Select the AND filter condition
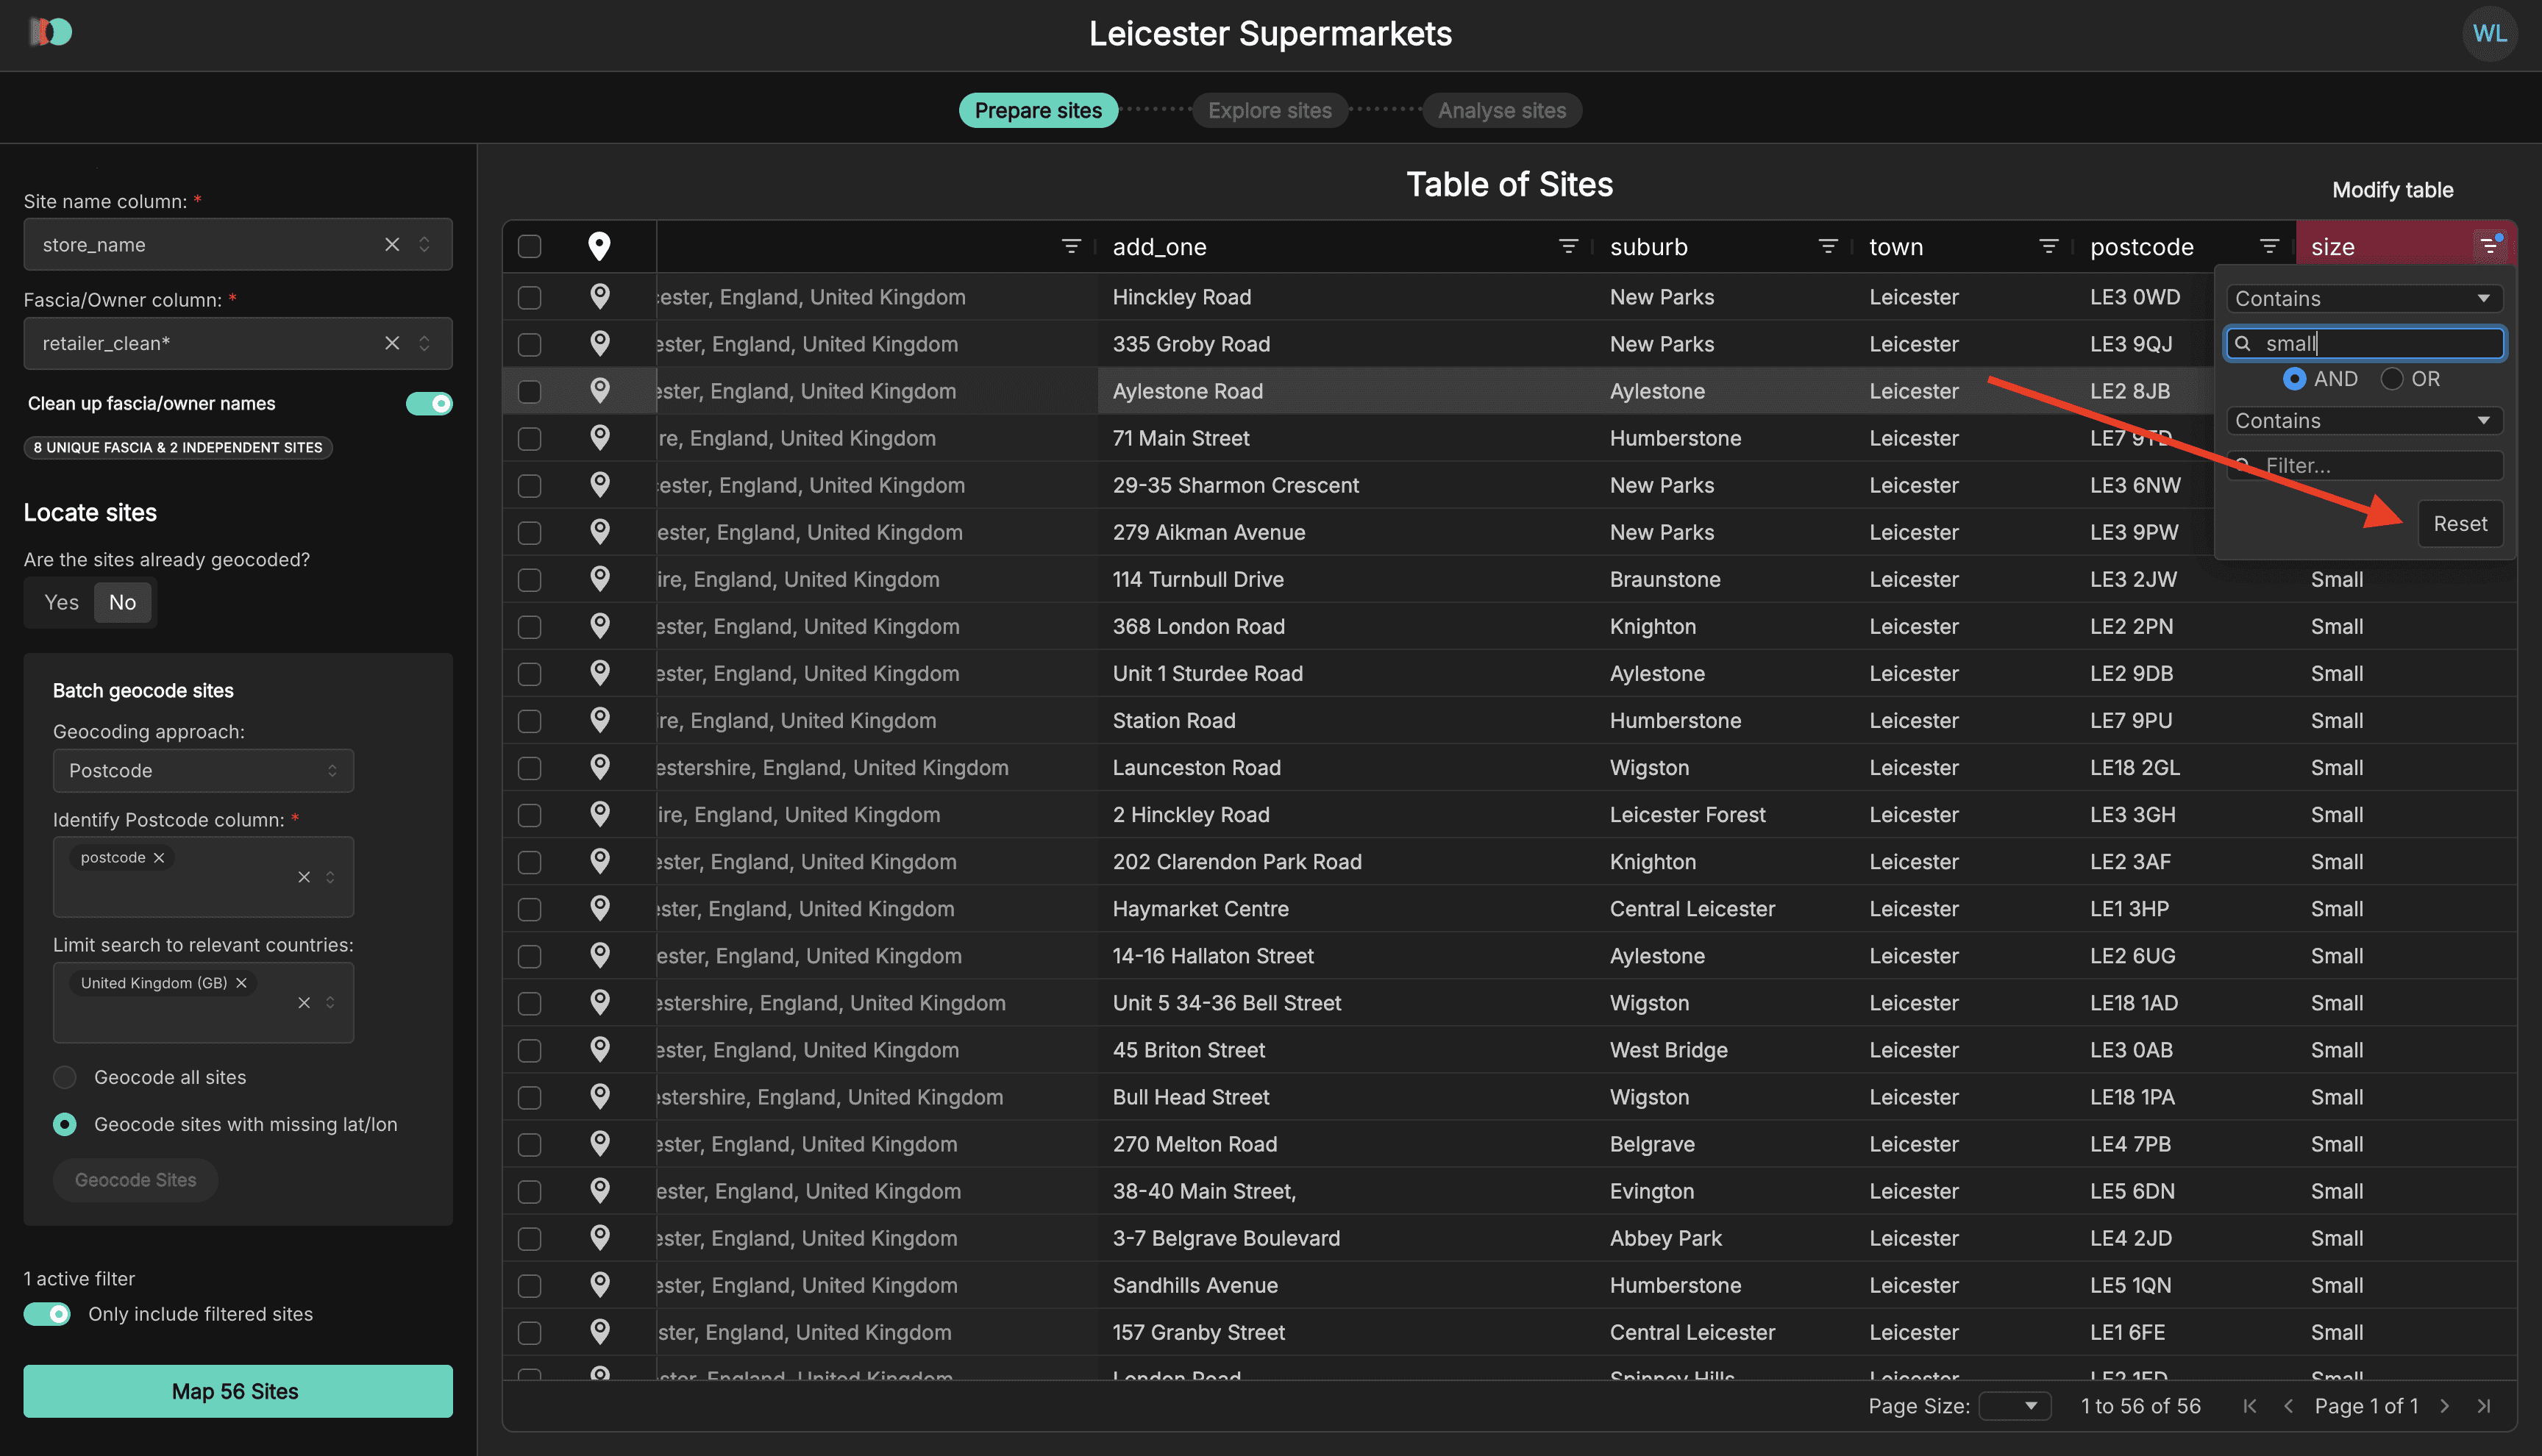This screenshot has width=2542, height=1456. (x=2294, y=379)
